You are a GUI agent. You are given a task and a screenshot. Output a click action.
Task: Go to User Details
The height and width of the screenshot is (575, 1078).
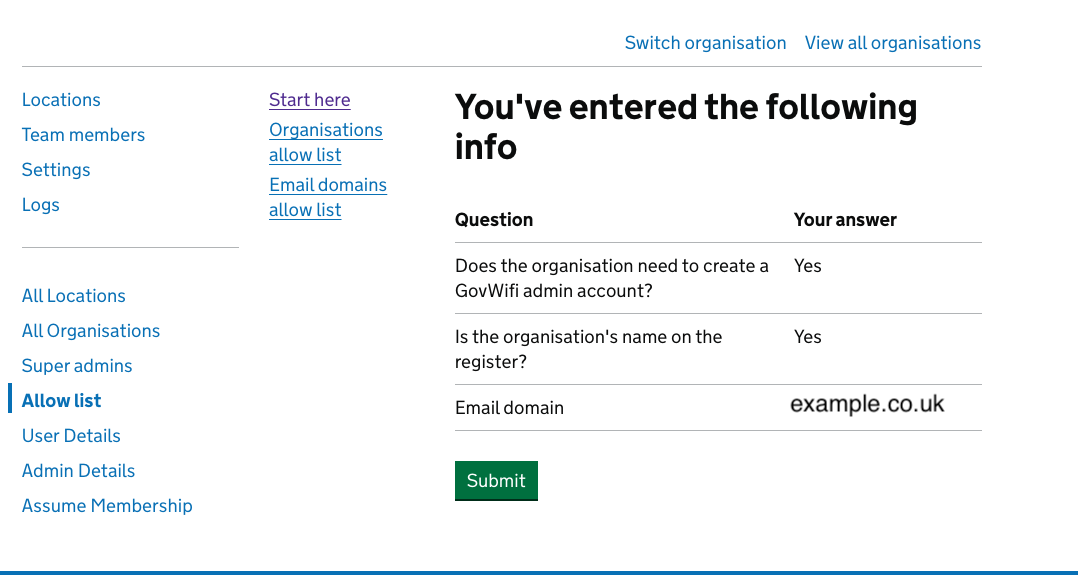pos(71,436)
